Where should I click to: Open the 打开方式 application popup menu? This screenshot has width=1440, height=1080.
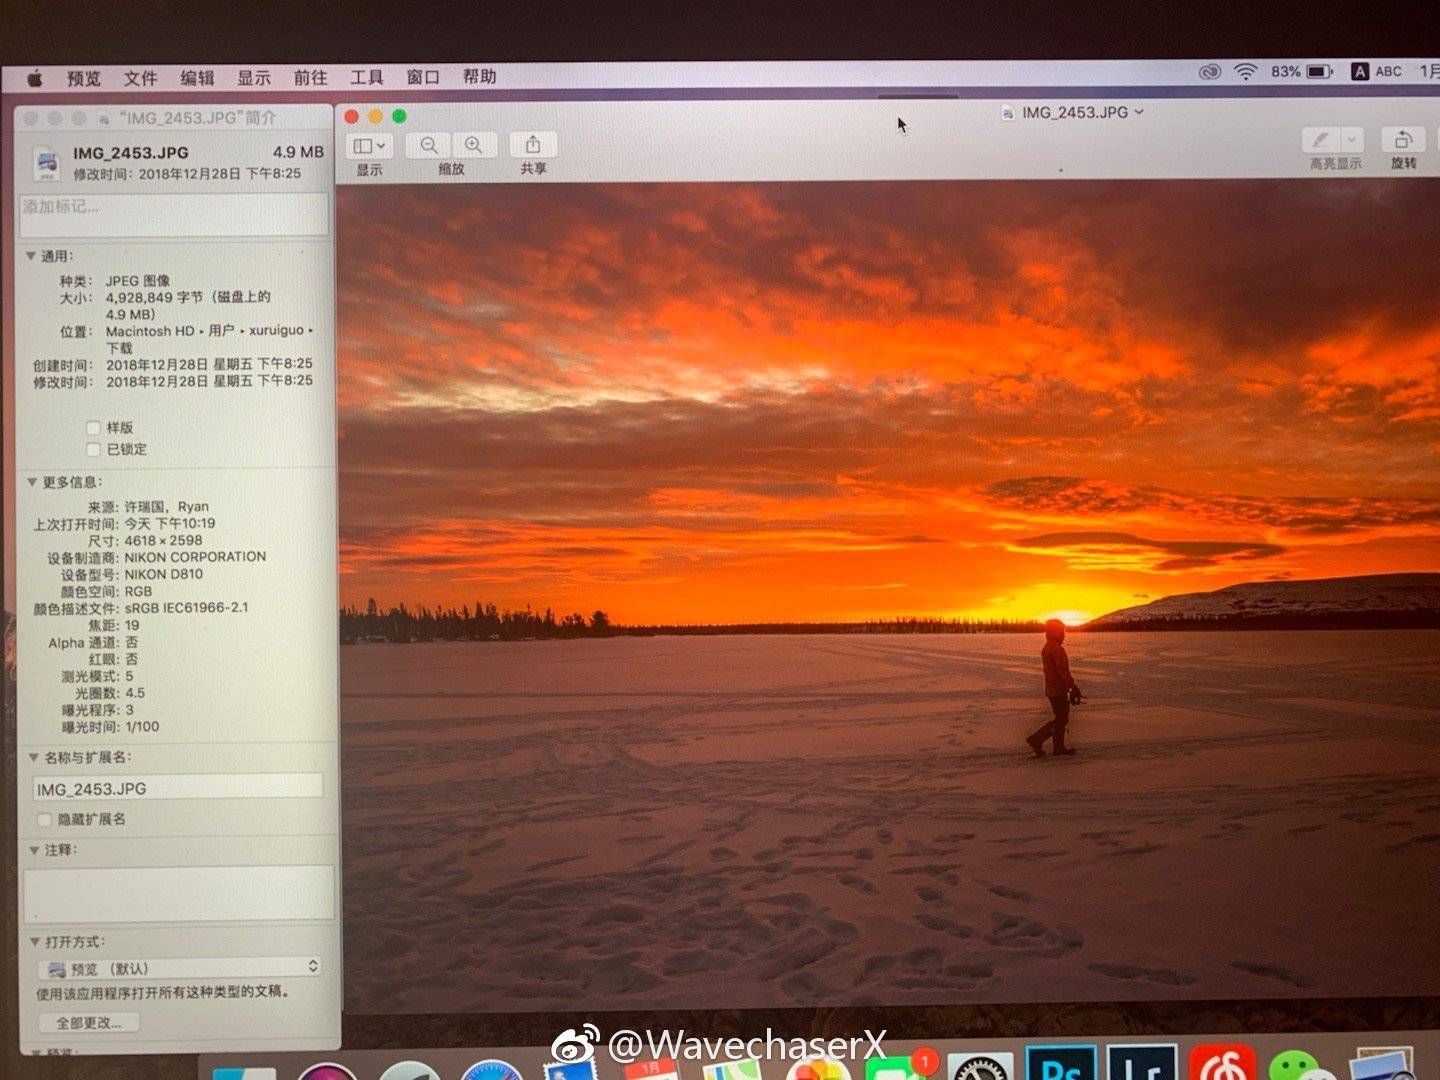pyautogui.click(x=180, y=968)
